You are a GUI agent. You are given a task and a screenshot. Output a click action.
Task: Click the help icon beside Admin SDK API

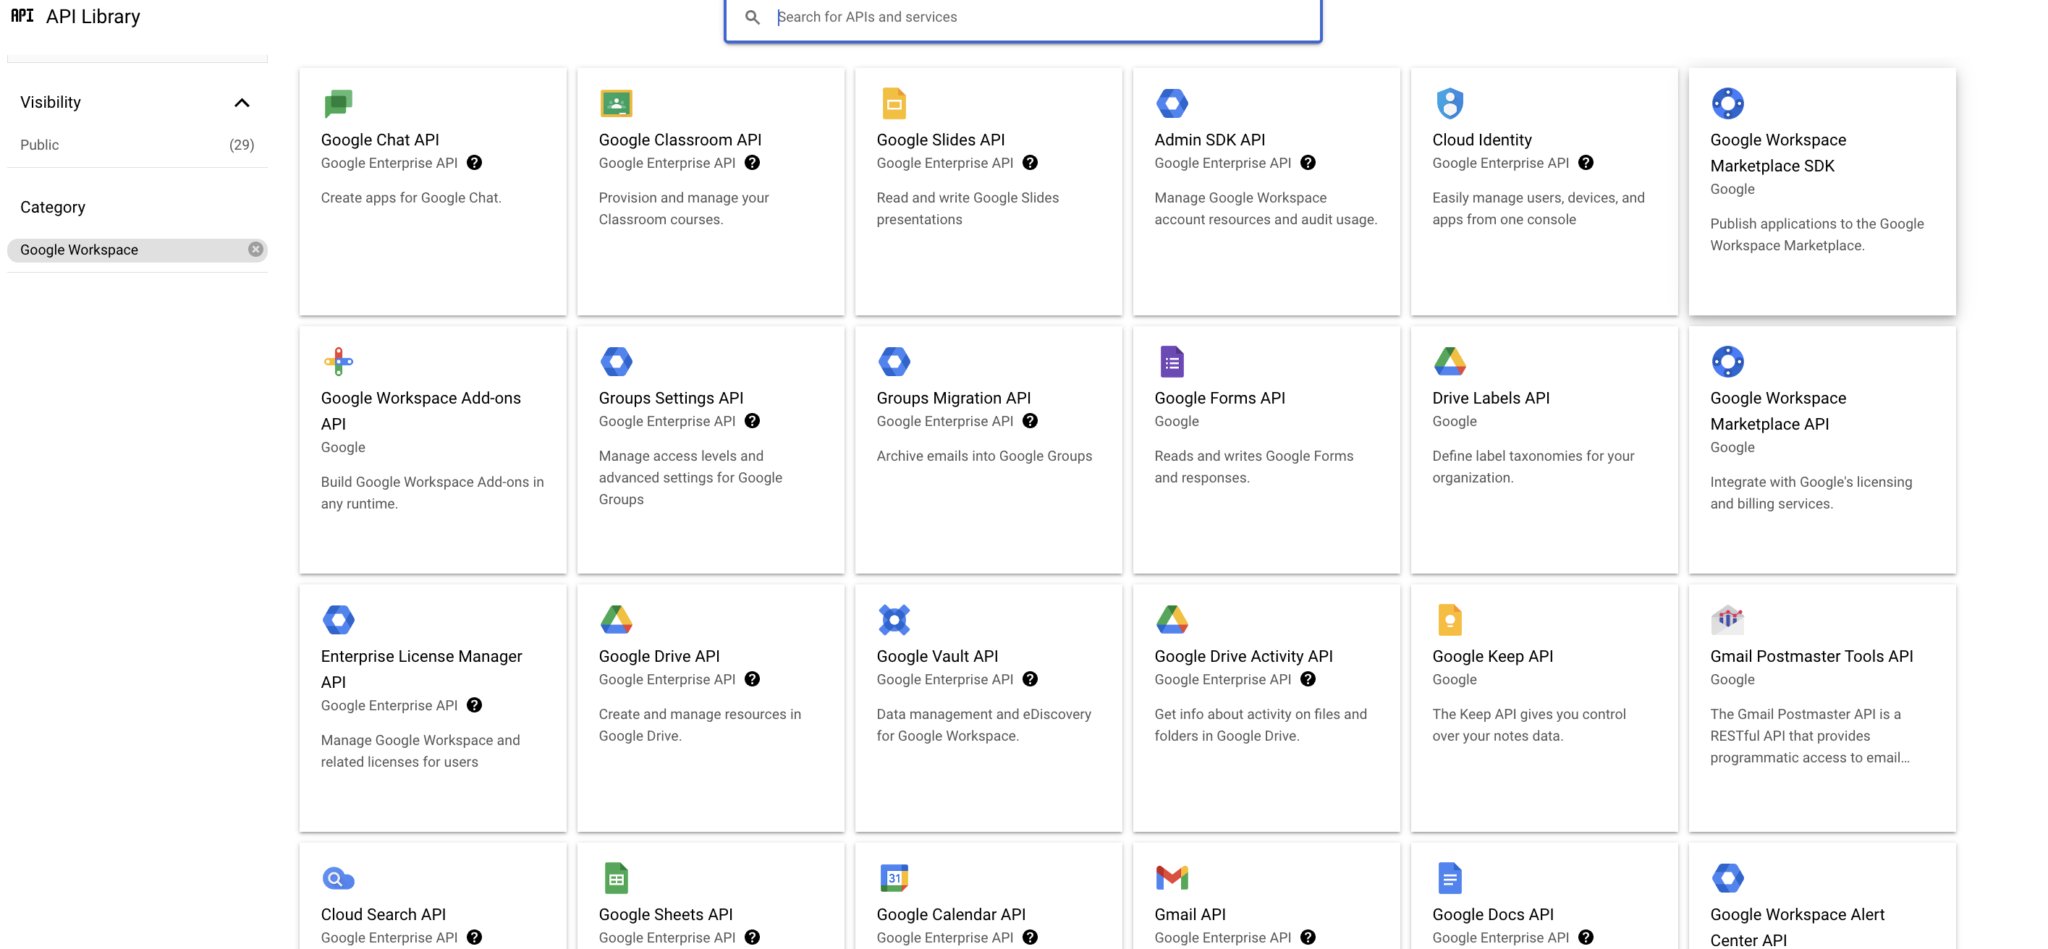1308,162
